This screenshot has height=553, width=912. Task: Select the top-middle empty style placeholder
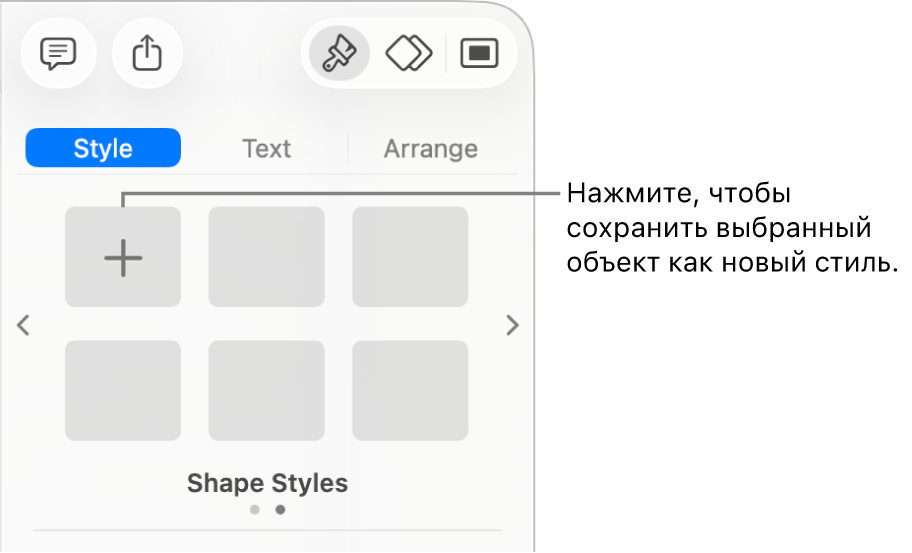266,257
